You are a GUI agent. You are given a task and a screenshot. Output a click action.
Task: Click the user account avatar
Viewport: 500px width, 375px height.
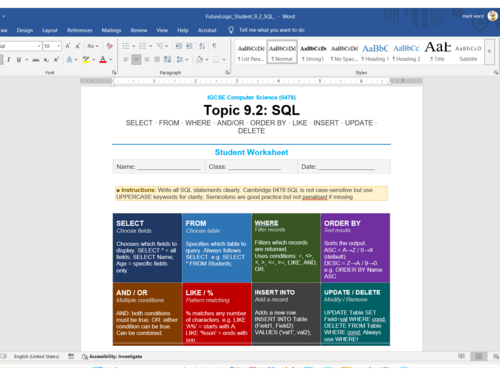pyautogui.click(x=493, y=16)
